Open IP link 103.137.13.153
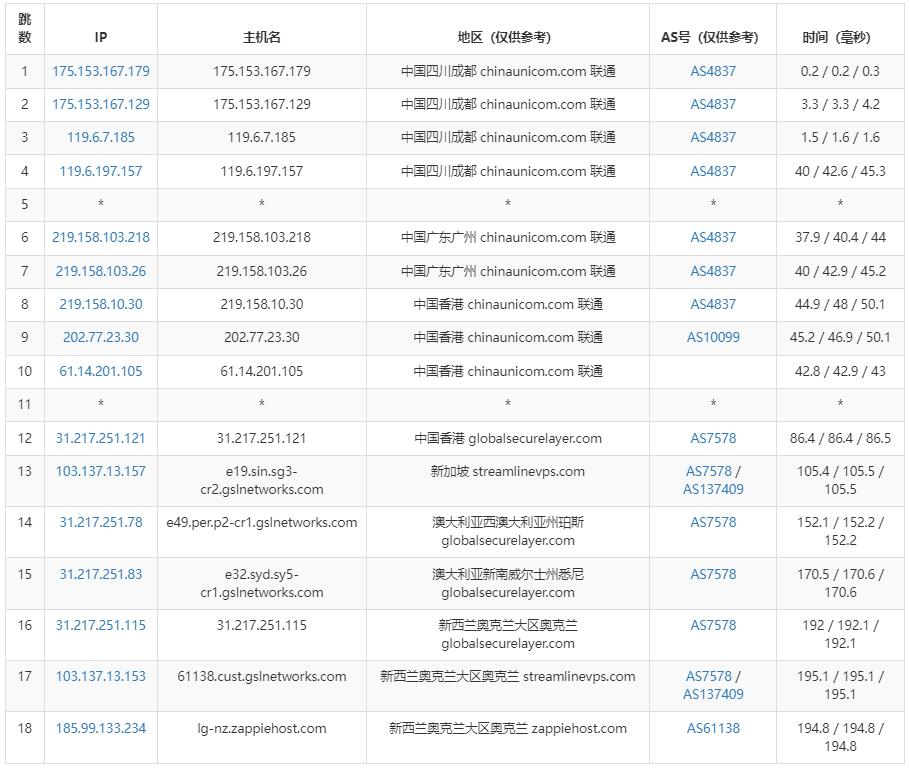This screenshot has width=909, height=768. 101,676
